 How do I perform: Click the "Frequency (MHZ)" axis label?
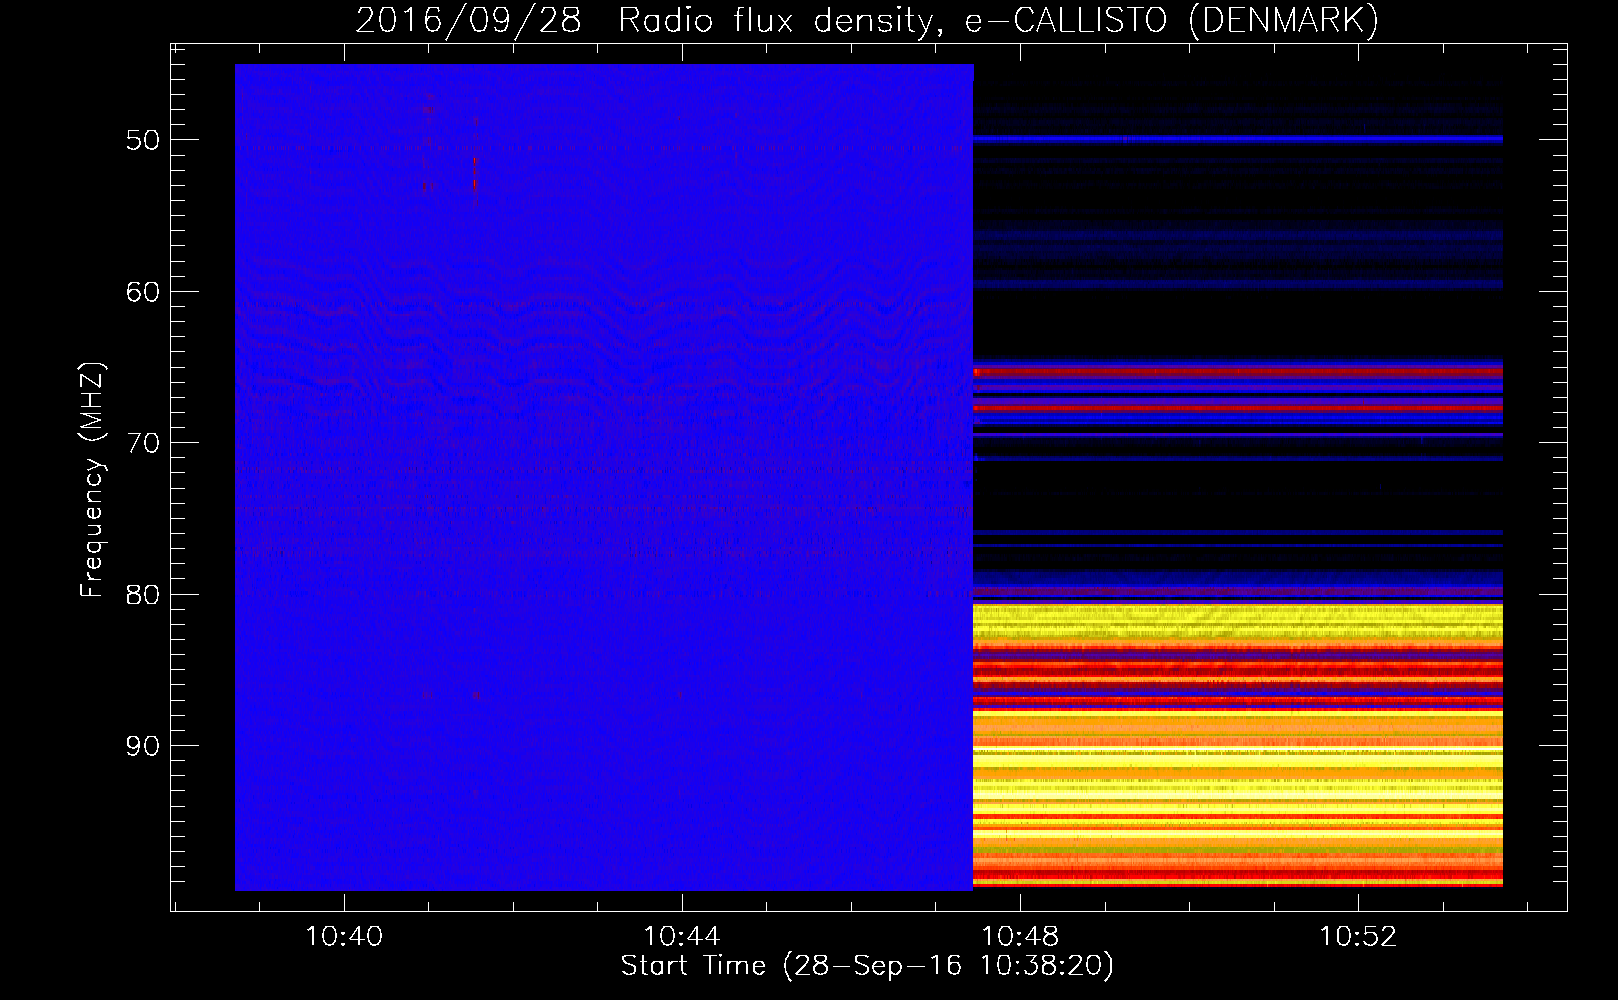[92, 480]
